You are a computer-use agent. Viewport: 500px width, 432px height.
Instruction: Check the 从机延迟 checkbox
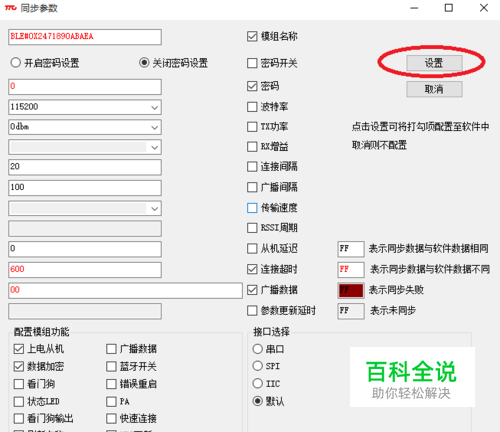tap(252, 249)
